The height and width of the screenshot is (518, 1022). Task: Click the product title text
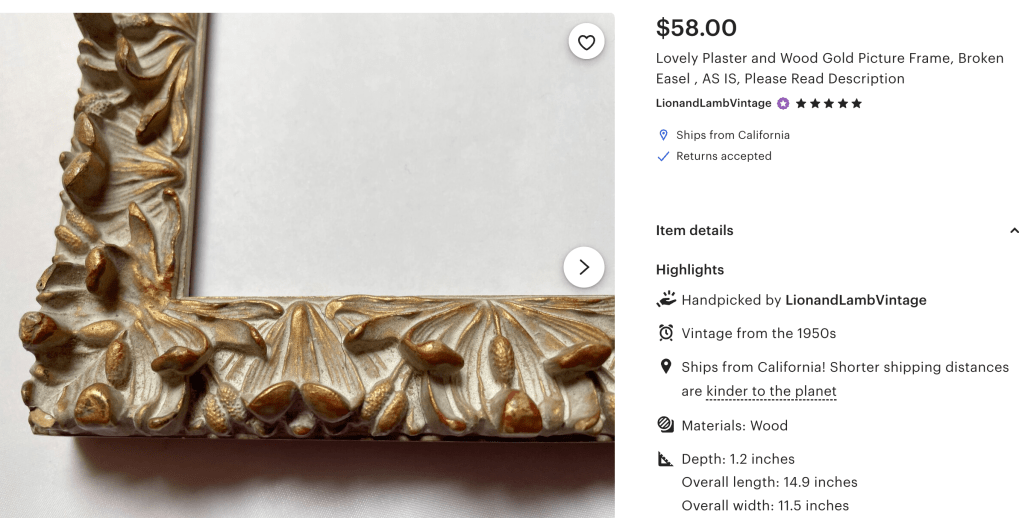point(829,68)
